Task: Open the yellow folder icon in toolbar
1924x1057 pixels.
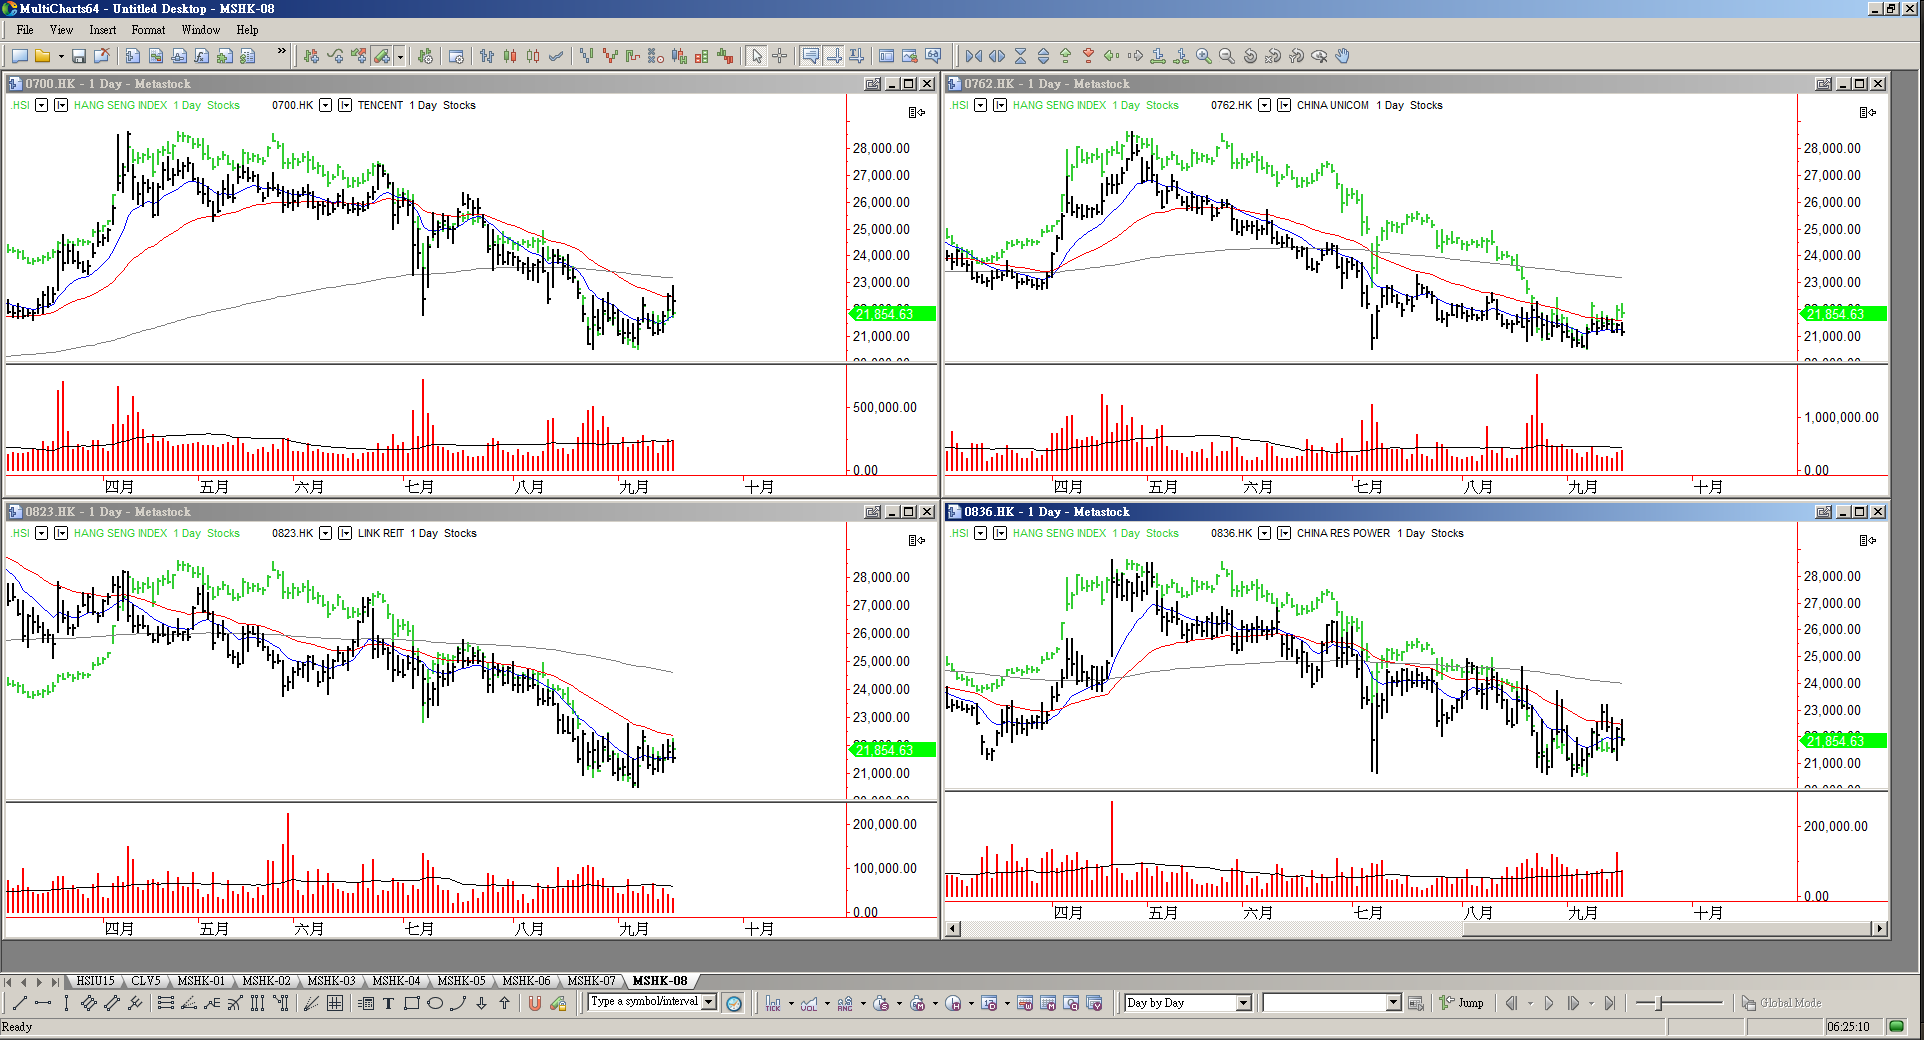Action: click(x=43, y=56)
